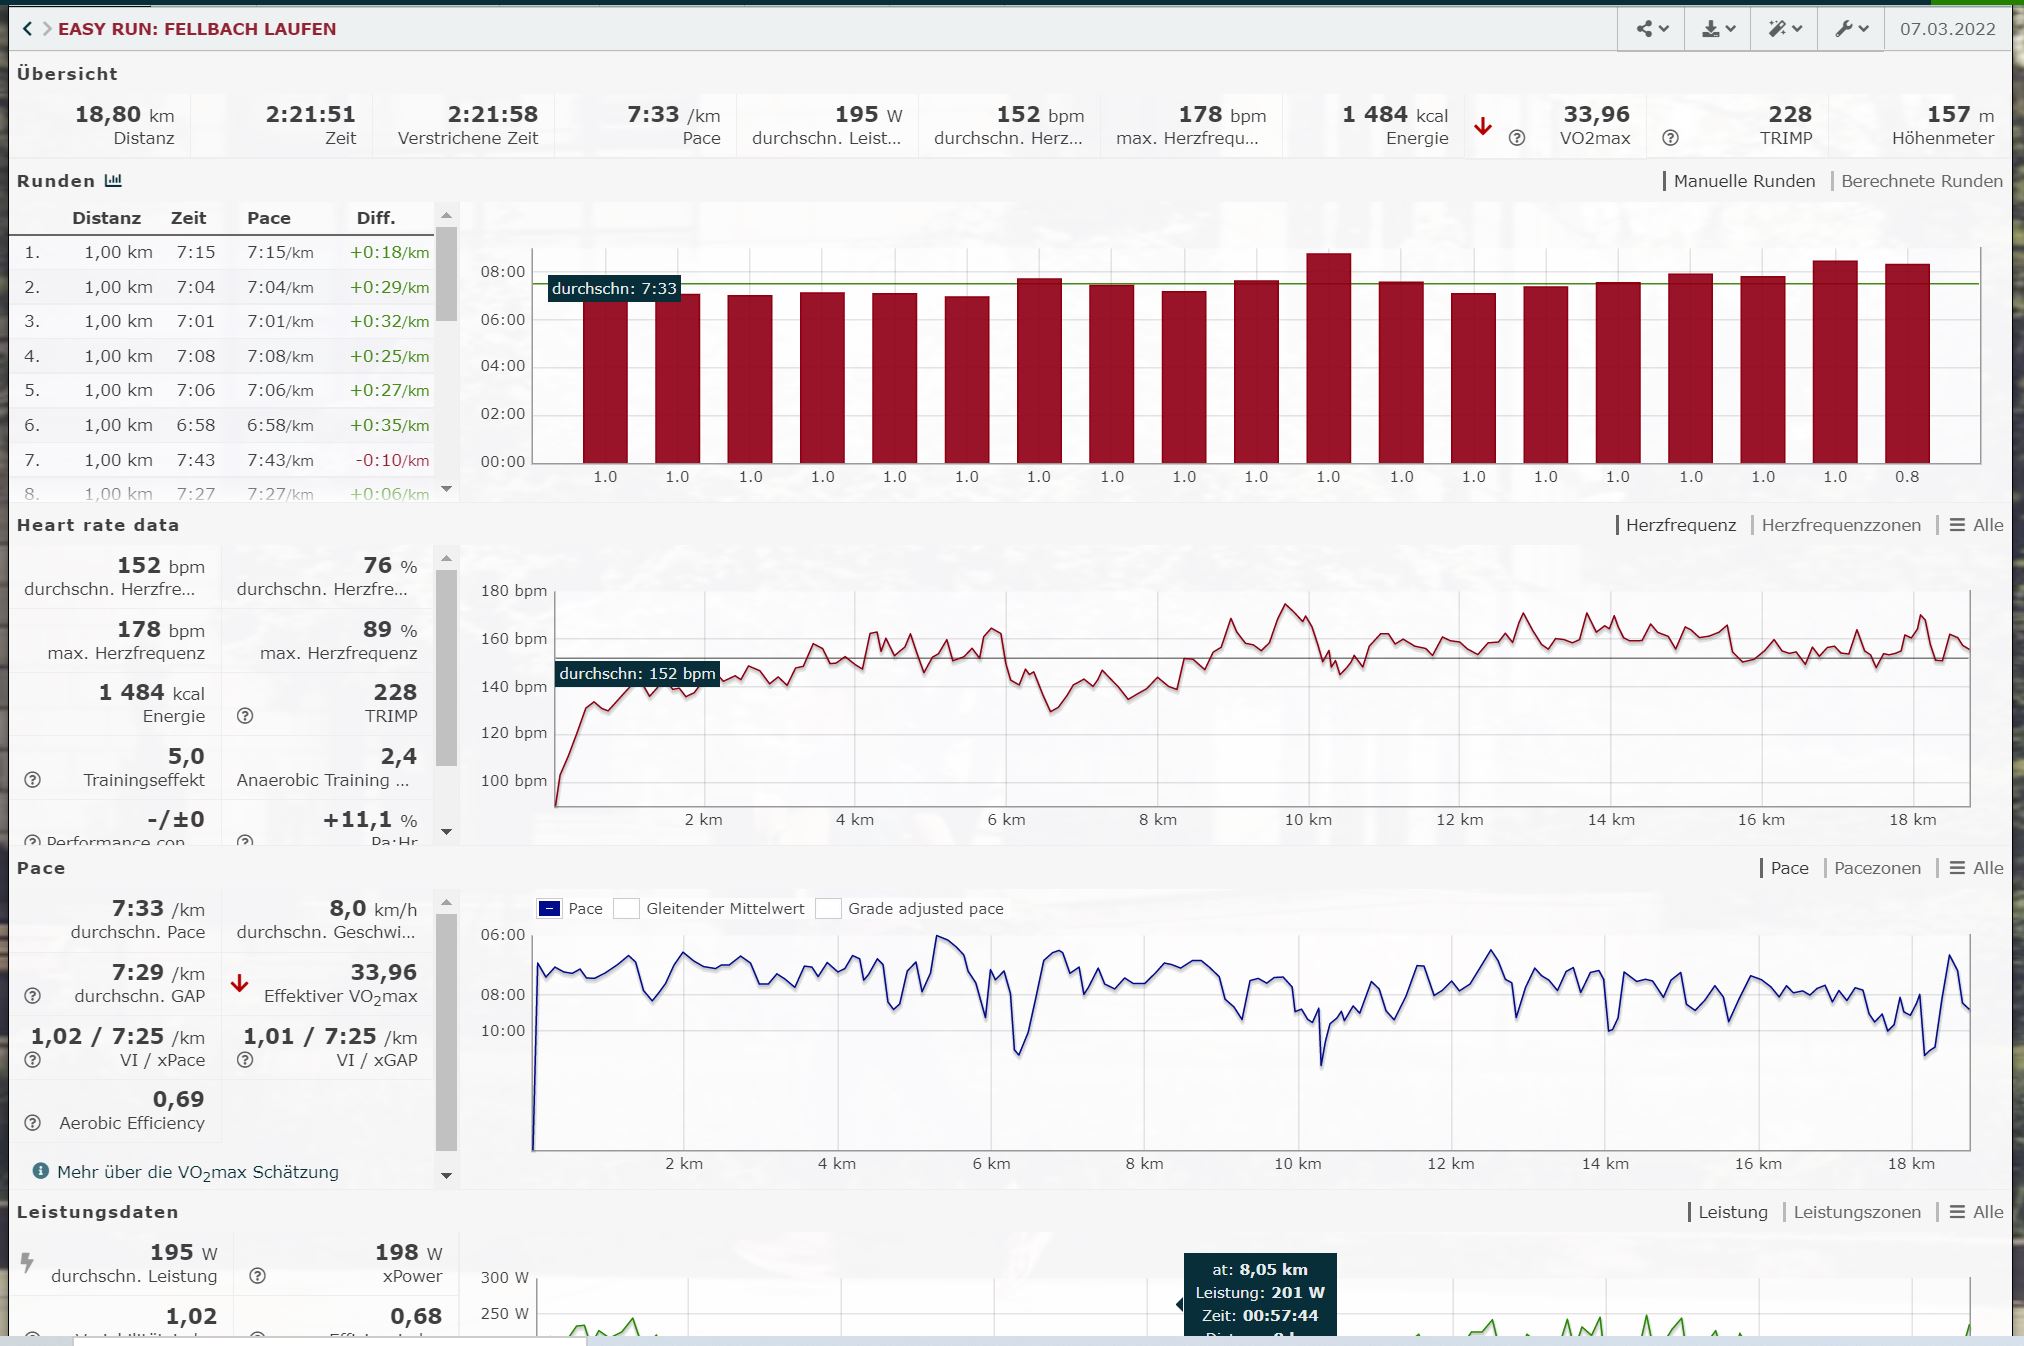Enable Grade adjusted pace legend checkbox

(x=828, y=909)
